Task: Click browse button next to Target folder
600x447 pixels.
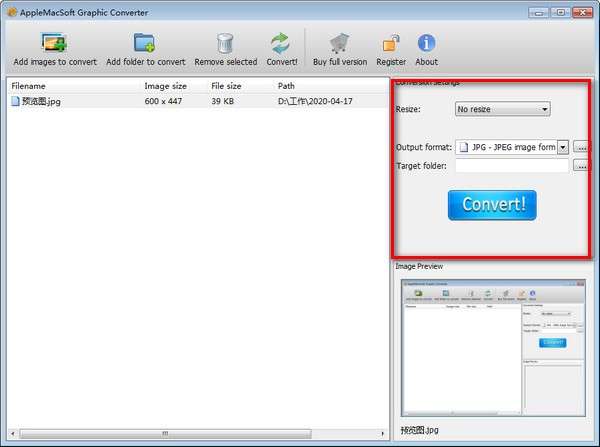Action: click(581, 166)
